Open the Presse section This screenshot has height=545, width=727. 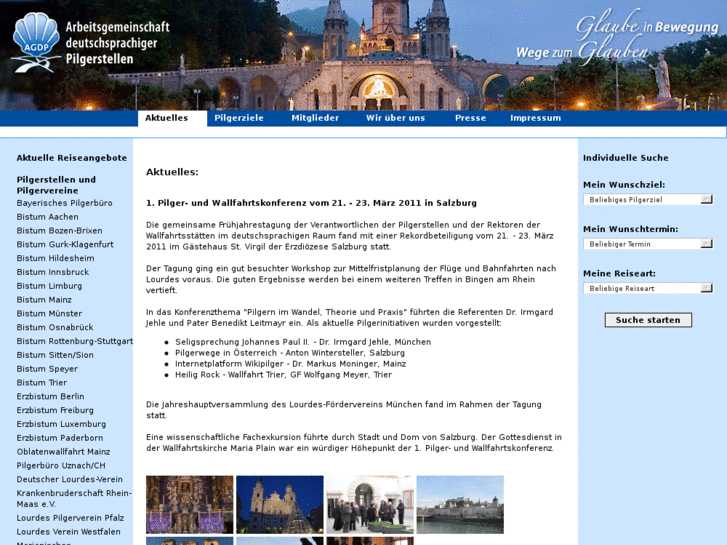coord(471,118)
